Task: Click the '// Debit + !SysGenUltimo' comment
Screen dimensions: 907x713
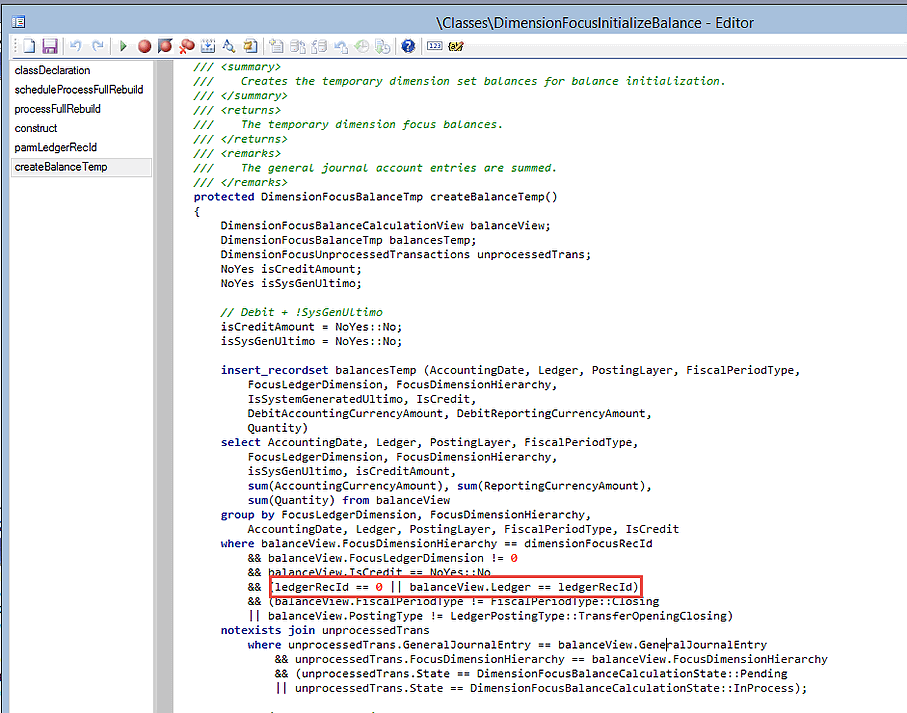Action: point(301,312)
